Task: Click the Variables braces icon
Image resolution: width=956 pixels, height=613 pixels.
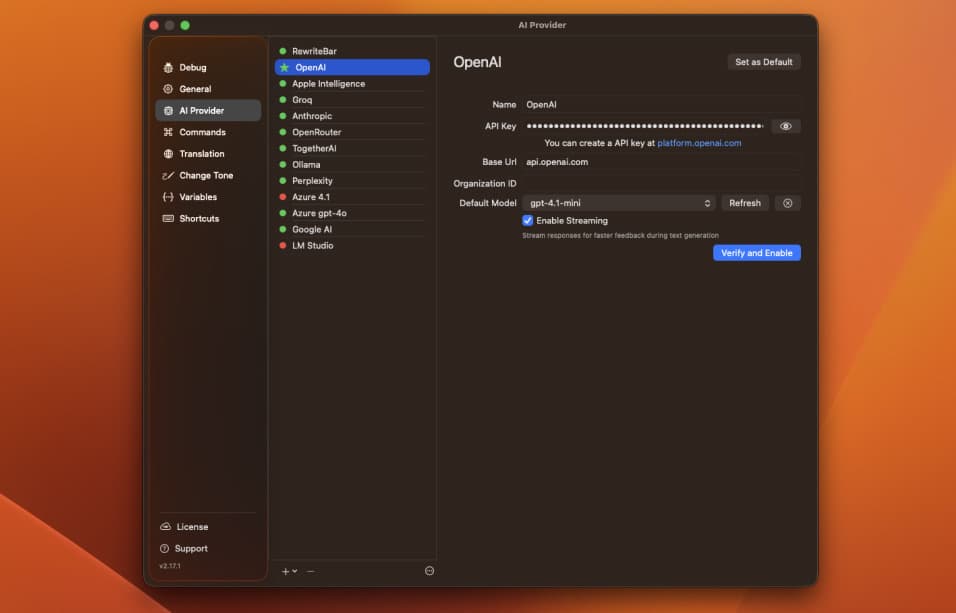Action: click(x=168, y=197)
